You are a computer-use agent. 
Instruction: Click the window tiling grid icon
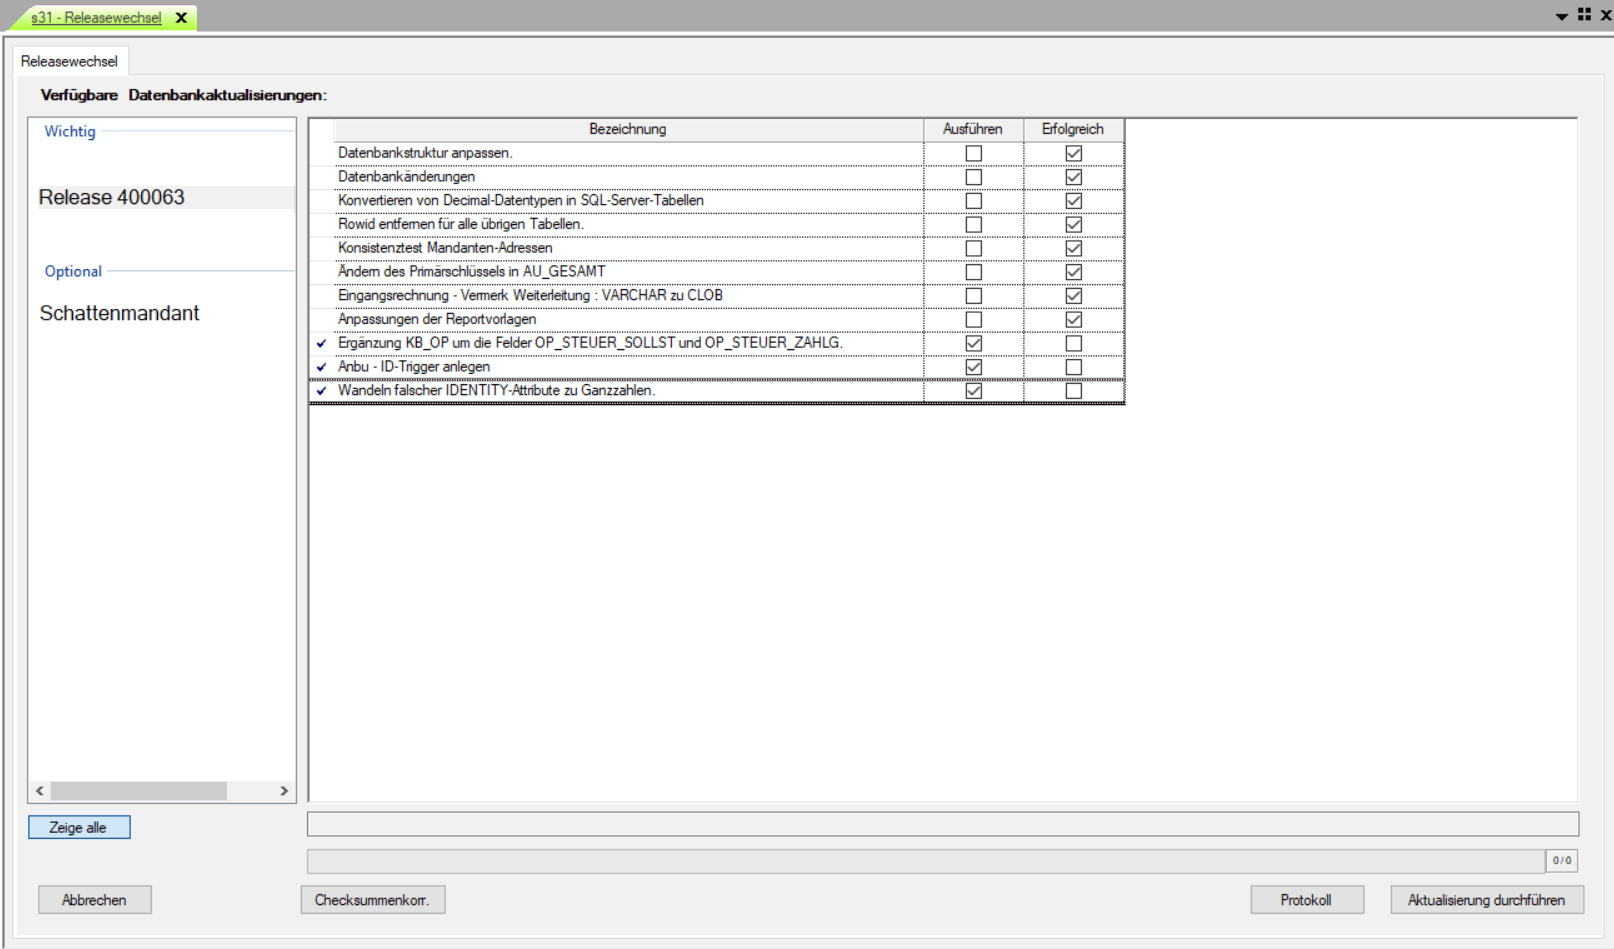point(1584,15)
